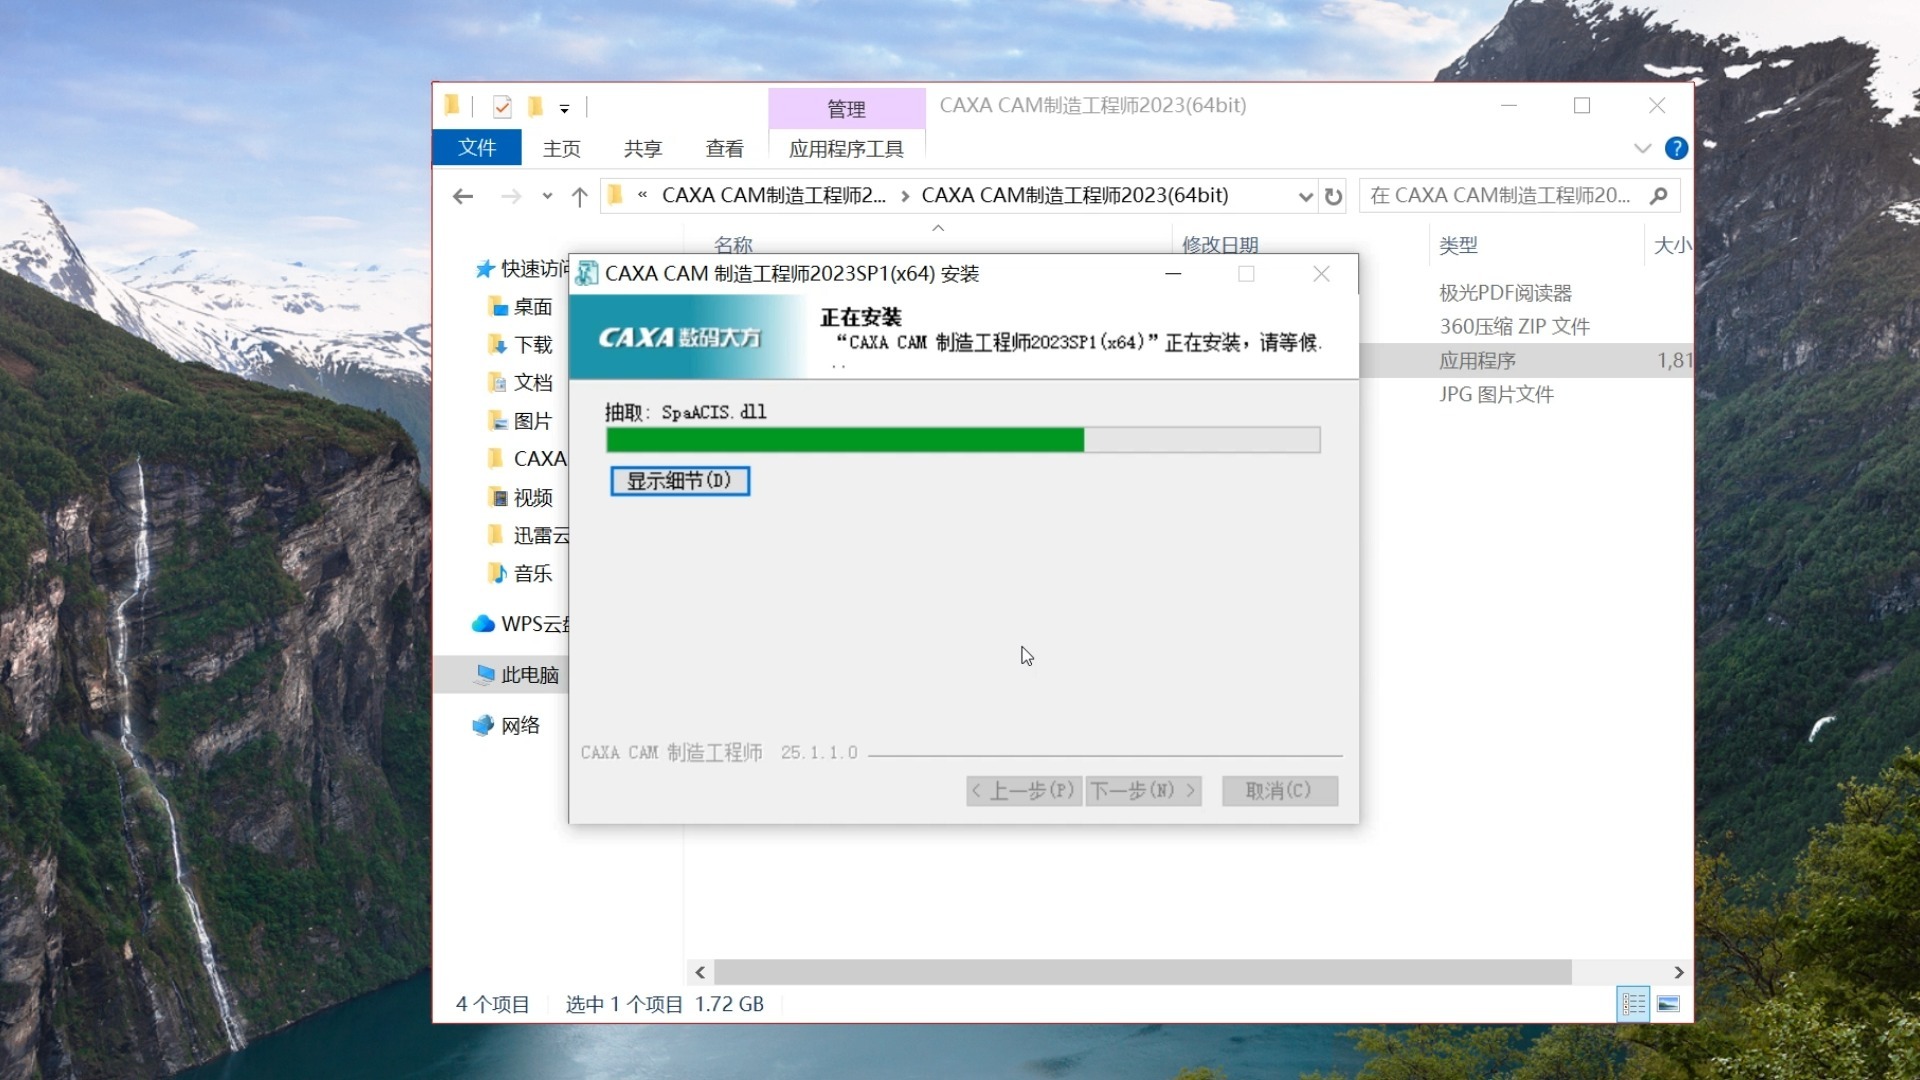Screen dimensions: 1920x1080
Task: Click the installation progress bar
Action: click(x=963, y=440)
